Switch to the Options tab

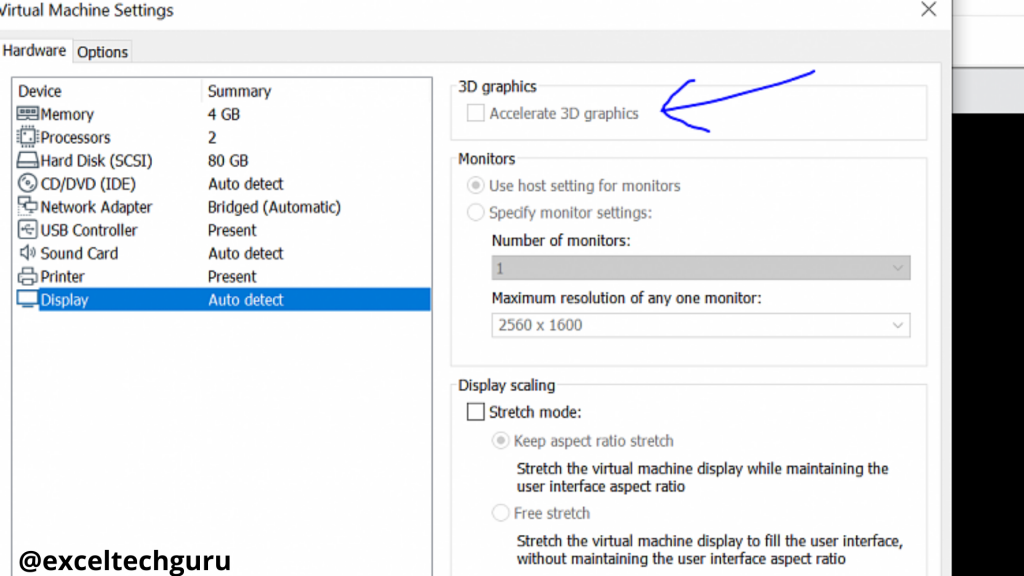(103, 52)
